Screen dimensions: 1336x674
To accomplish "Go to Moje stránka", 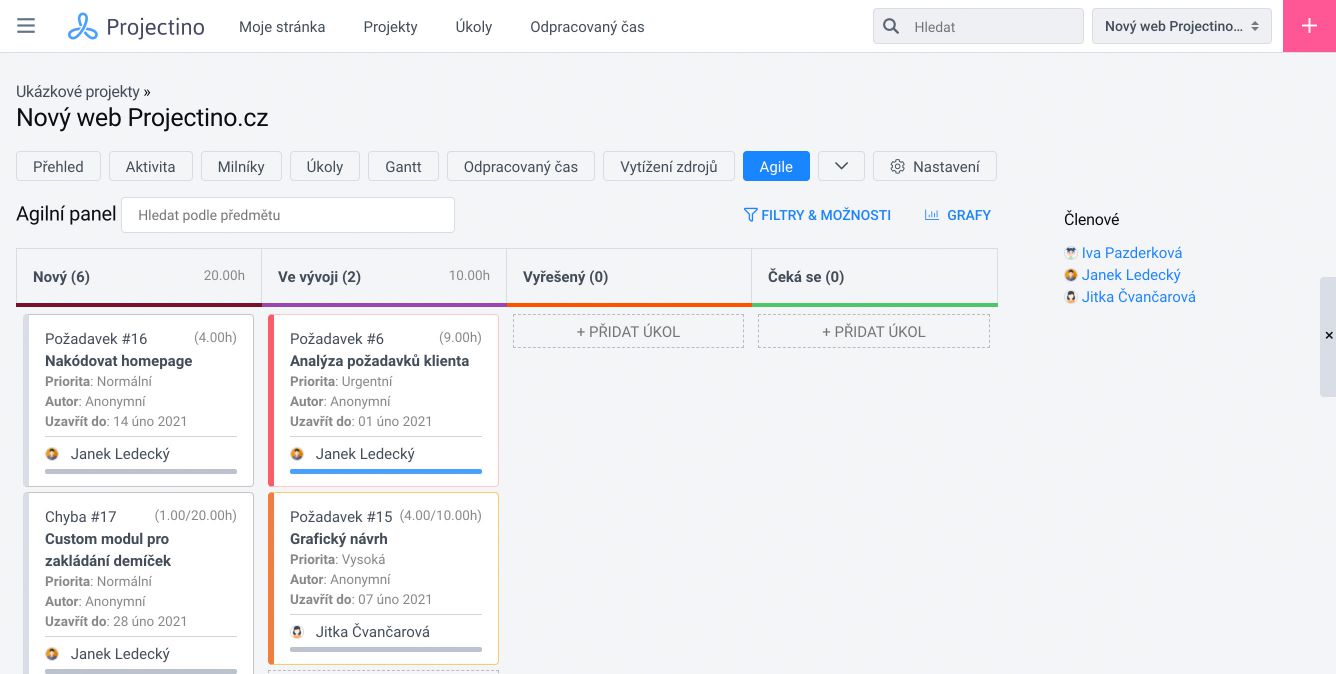I will pos(282,27).
